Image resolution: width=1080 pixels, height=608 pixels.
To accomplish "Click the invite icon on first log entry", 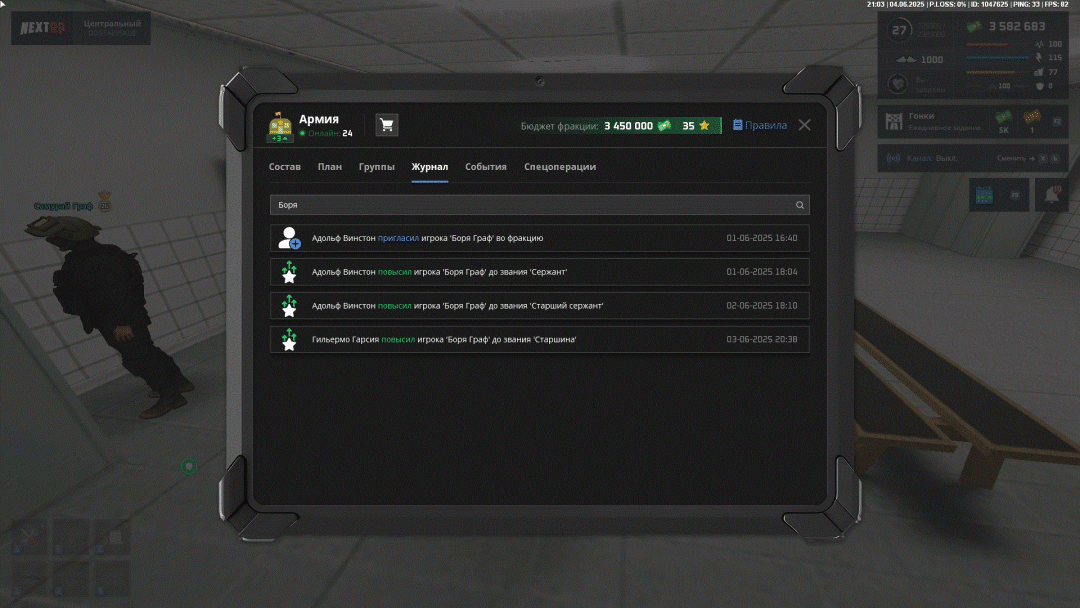I will point(289,238).
